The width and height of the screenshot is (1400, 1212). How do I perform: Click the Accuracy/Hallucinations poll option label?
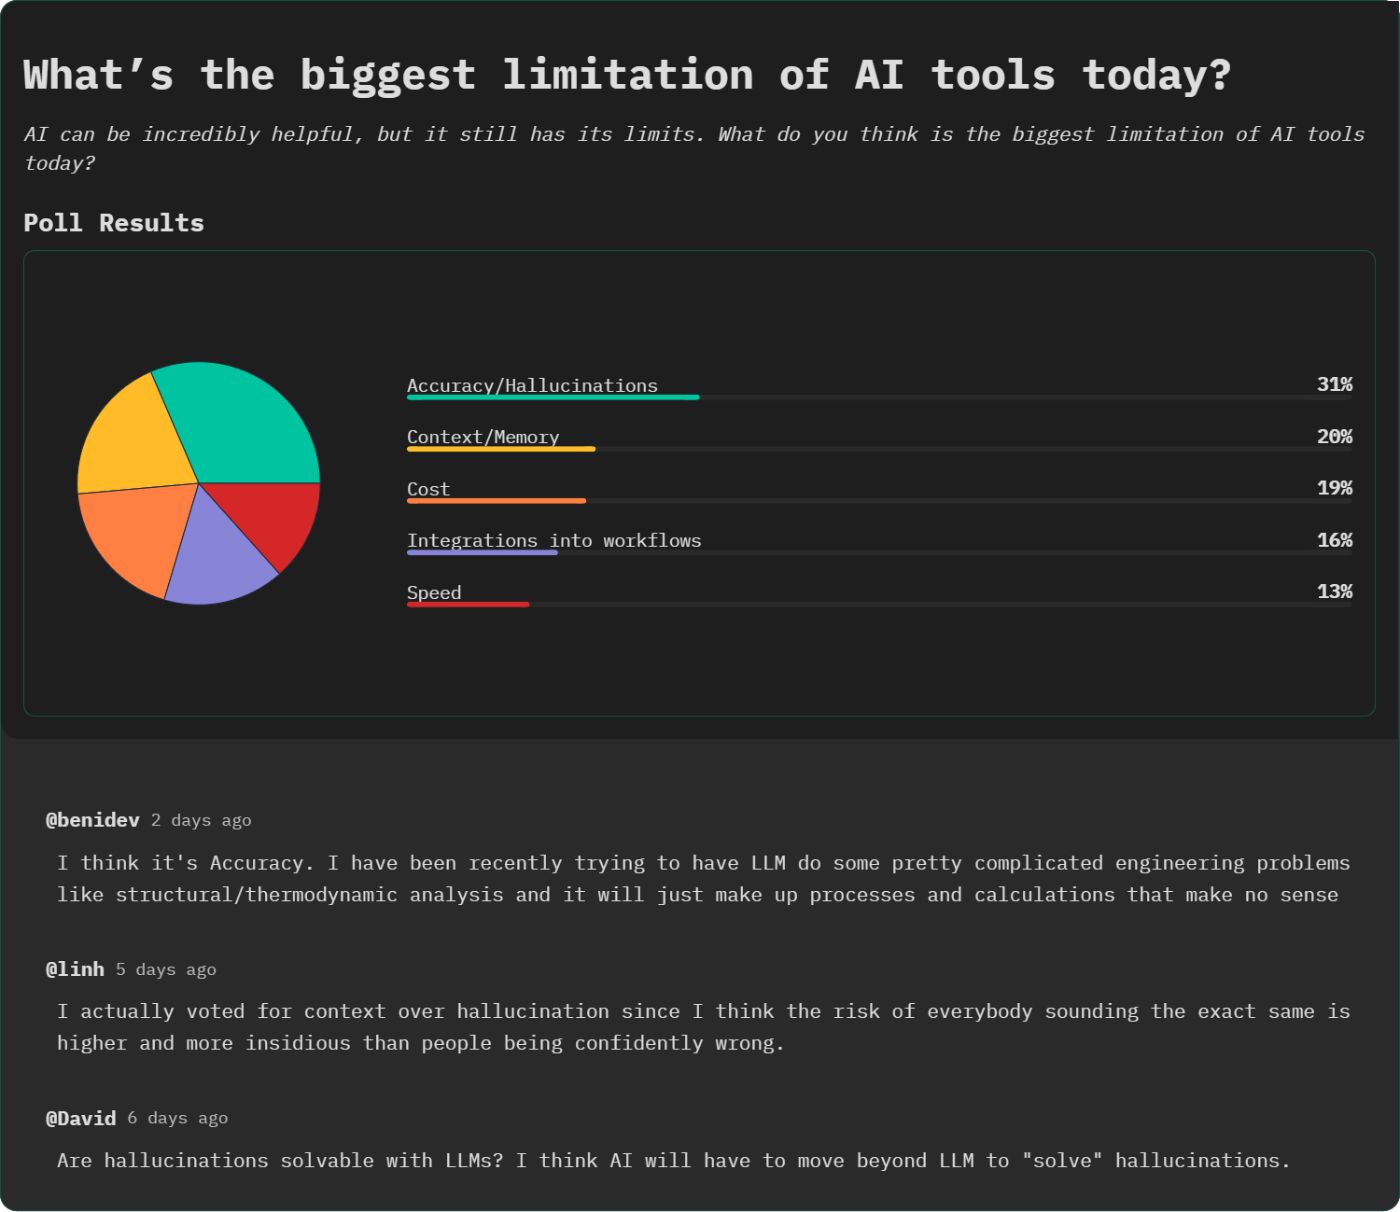[x=532, y=385]
